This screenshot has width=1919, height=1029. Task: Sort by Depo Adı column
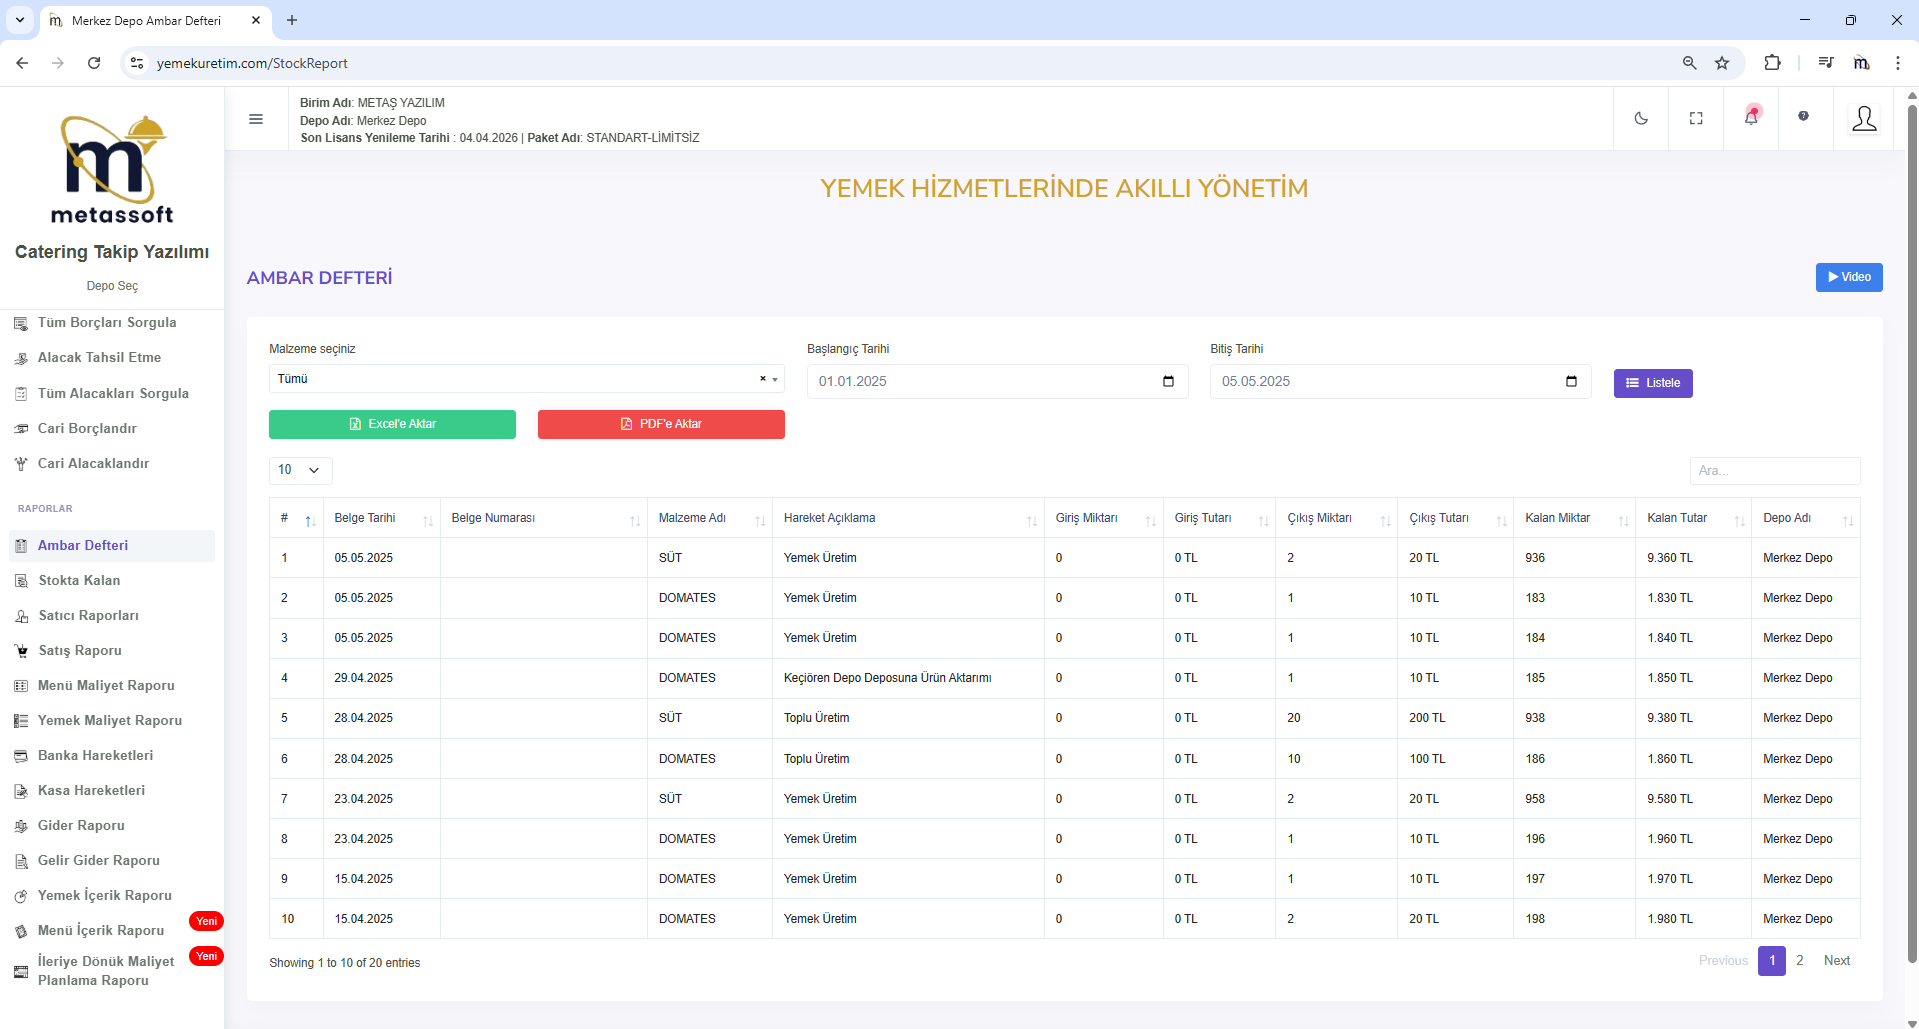1806,518
